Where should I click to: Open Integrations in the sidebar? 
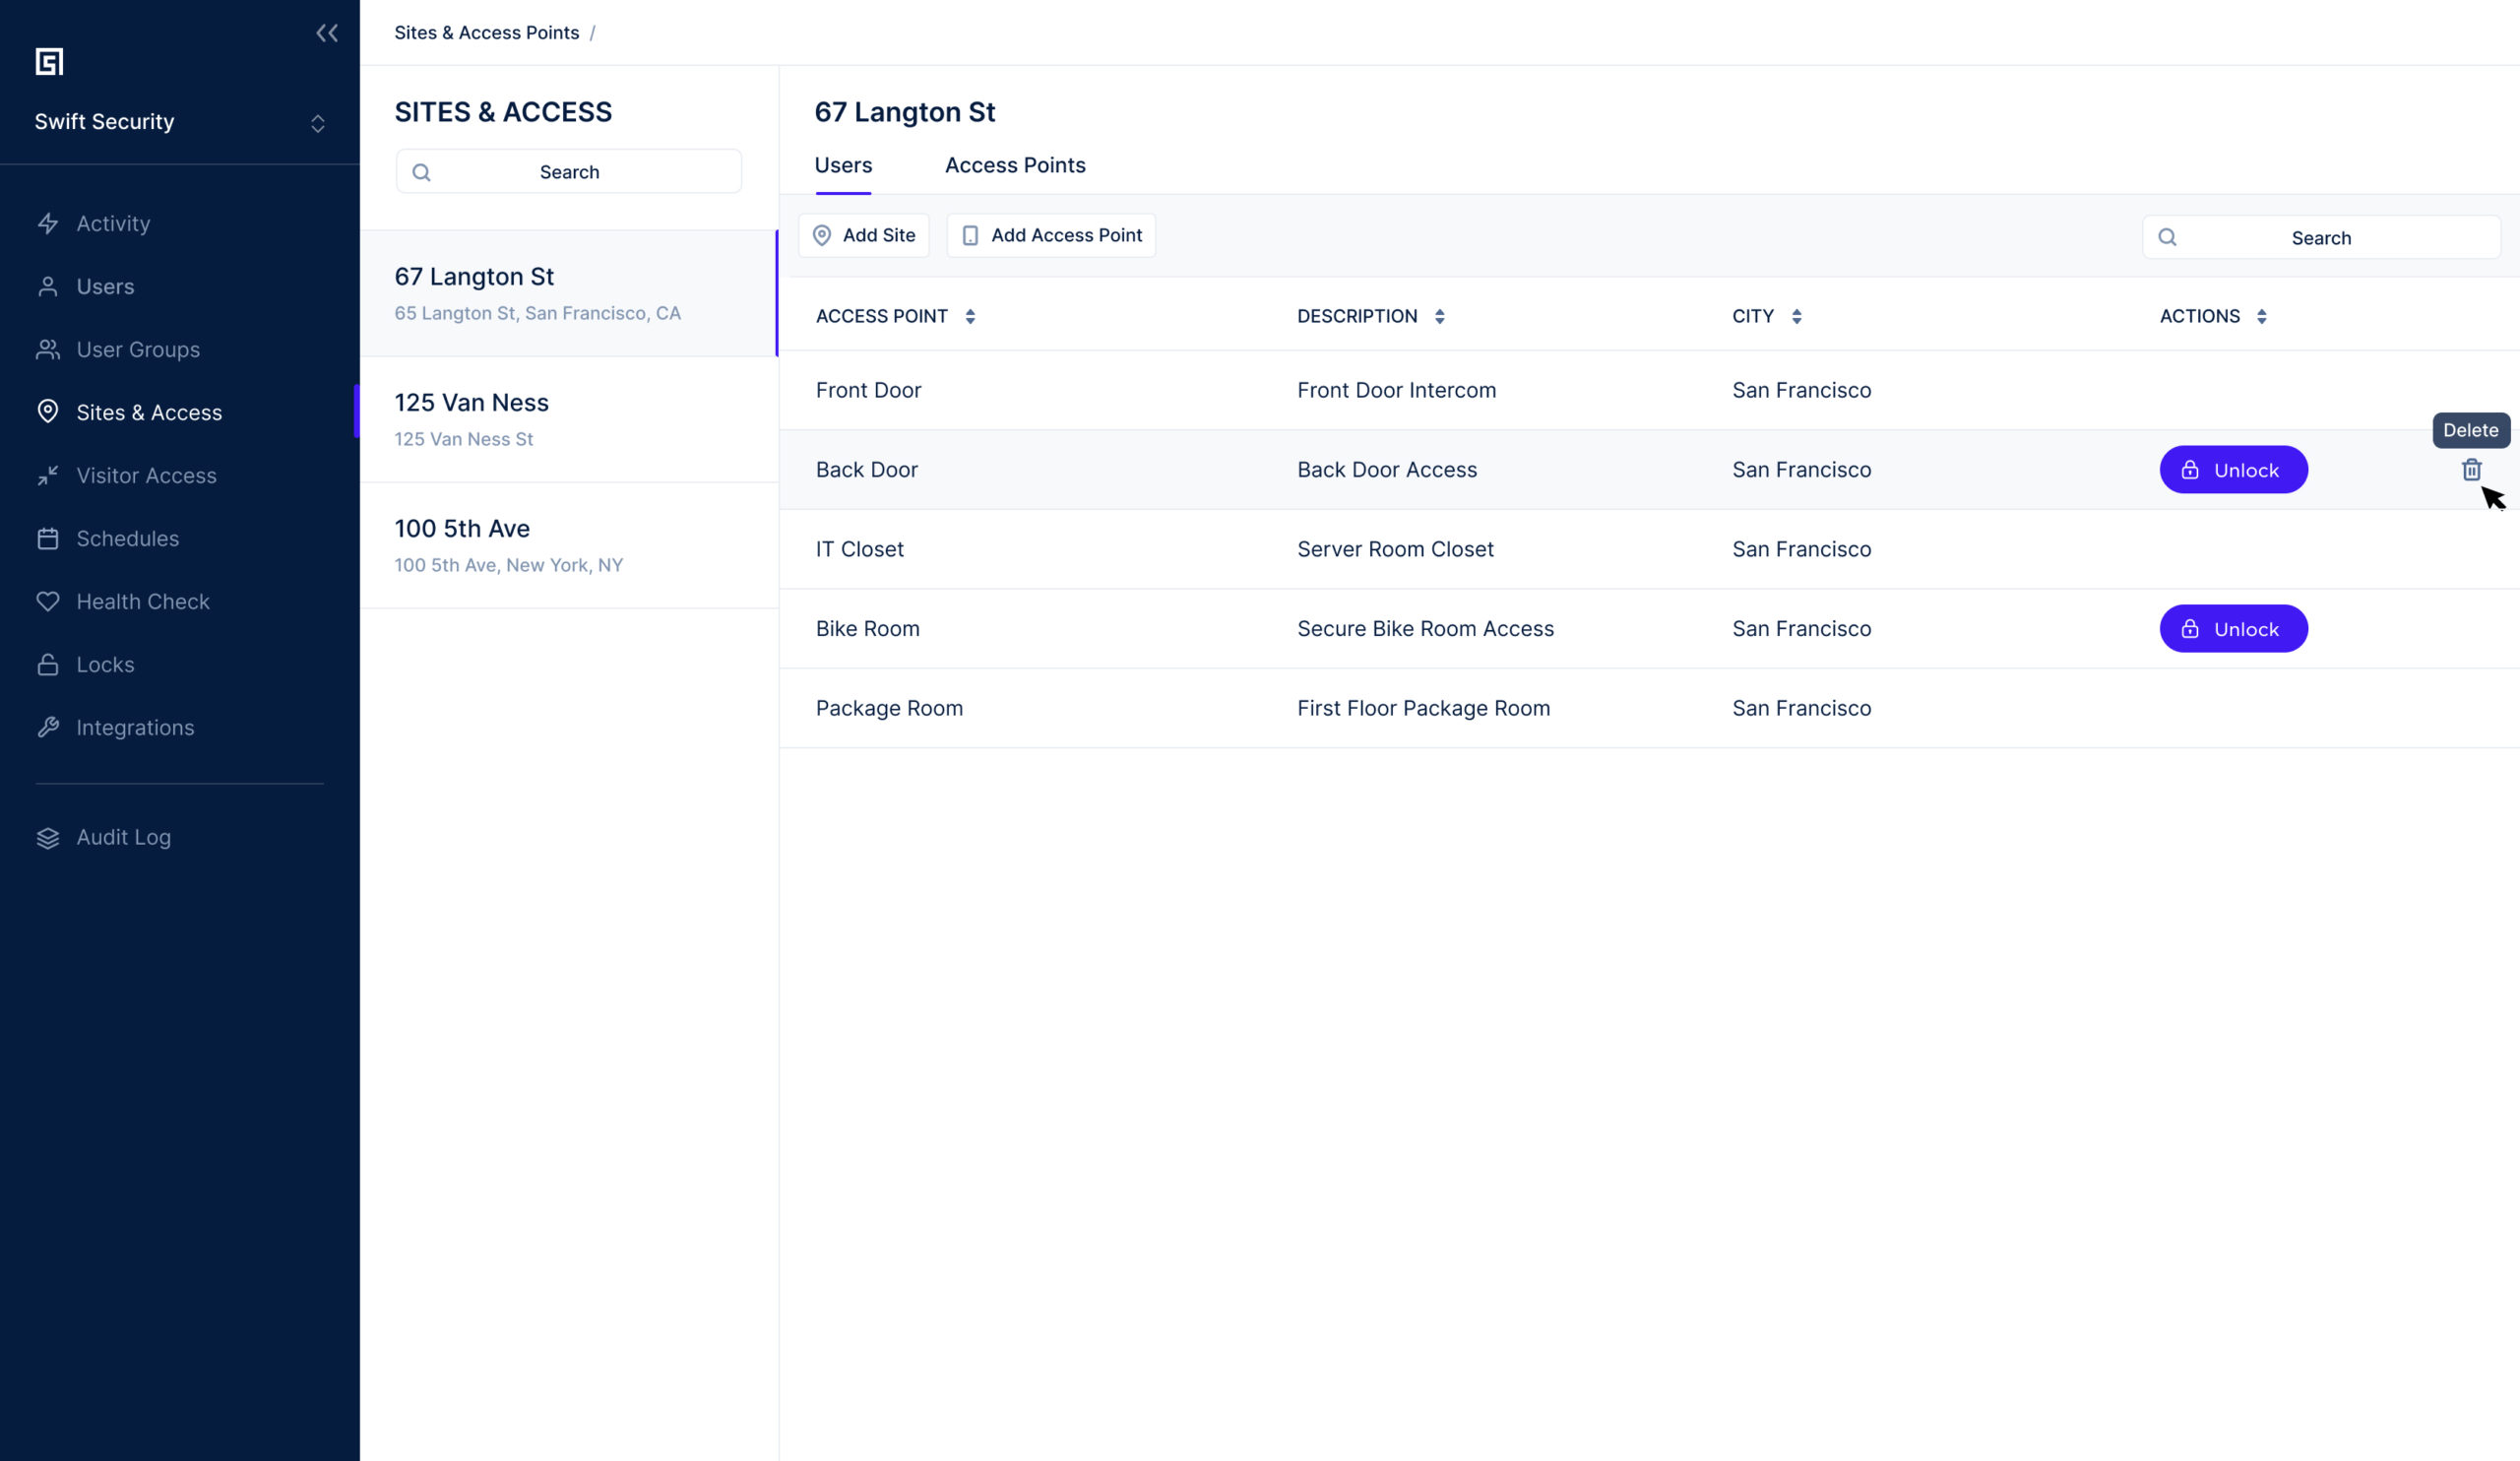pyautogui.click(x=135, y=727)
